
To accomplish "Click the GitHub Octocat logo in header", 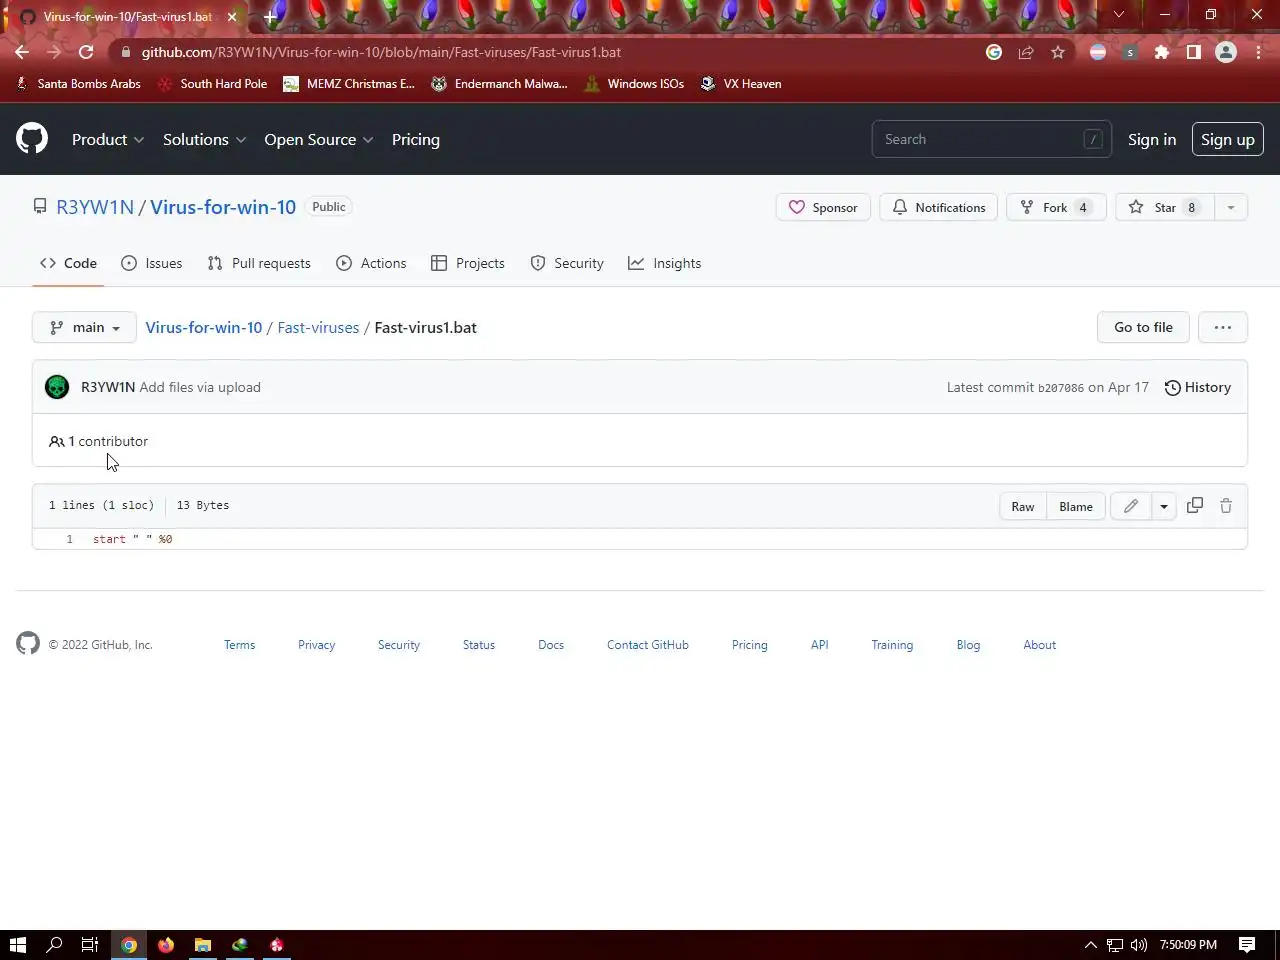I will point(32,138).
